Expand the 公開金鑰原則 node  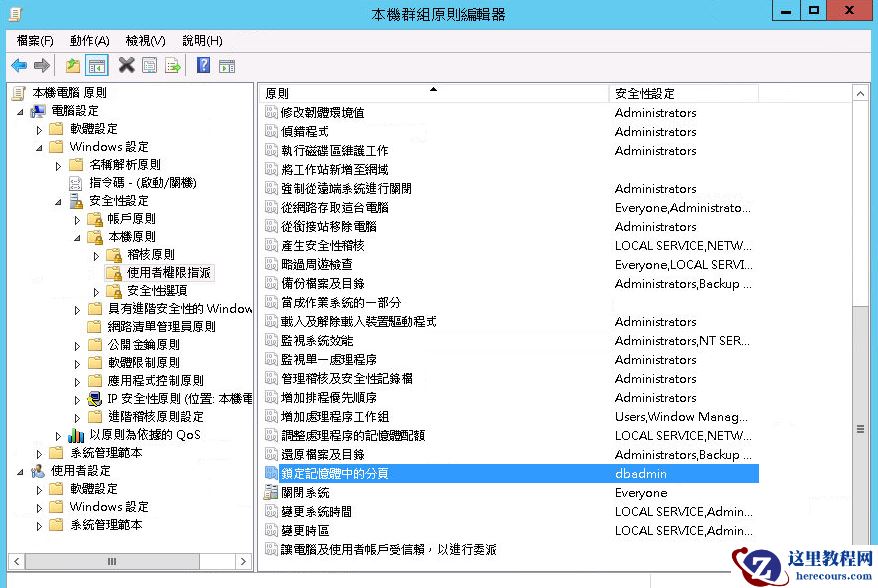click(77, 346)
